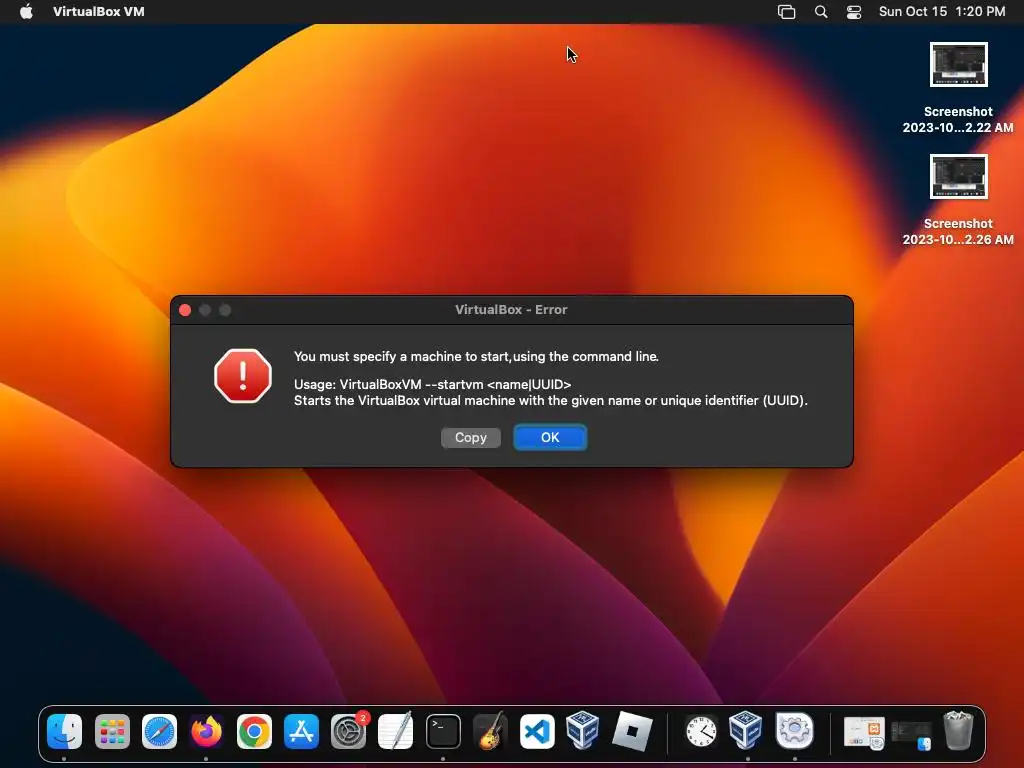Click the text 'You must specify a machine to start'
The width and height of the screenshot is (1024, 768).
pos(402,357)
